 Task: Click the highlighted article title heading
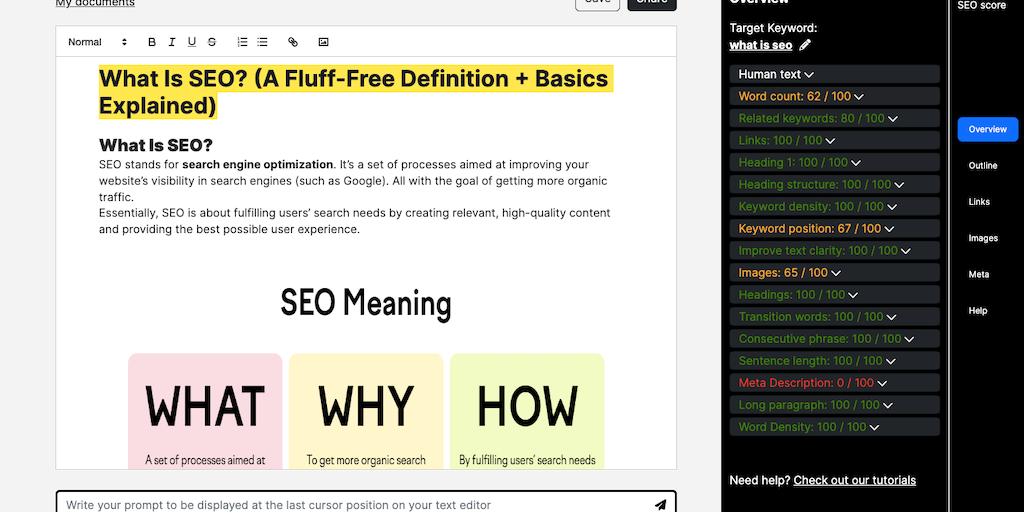356,91
